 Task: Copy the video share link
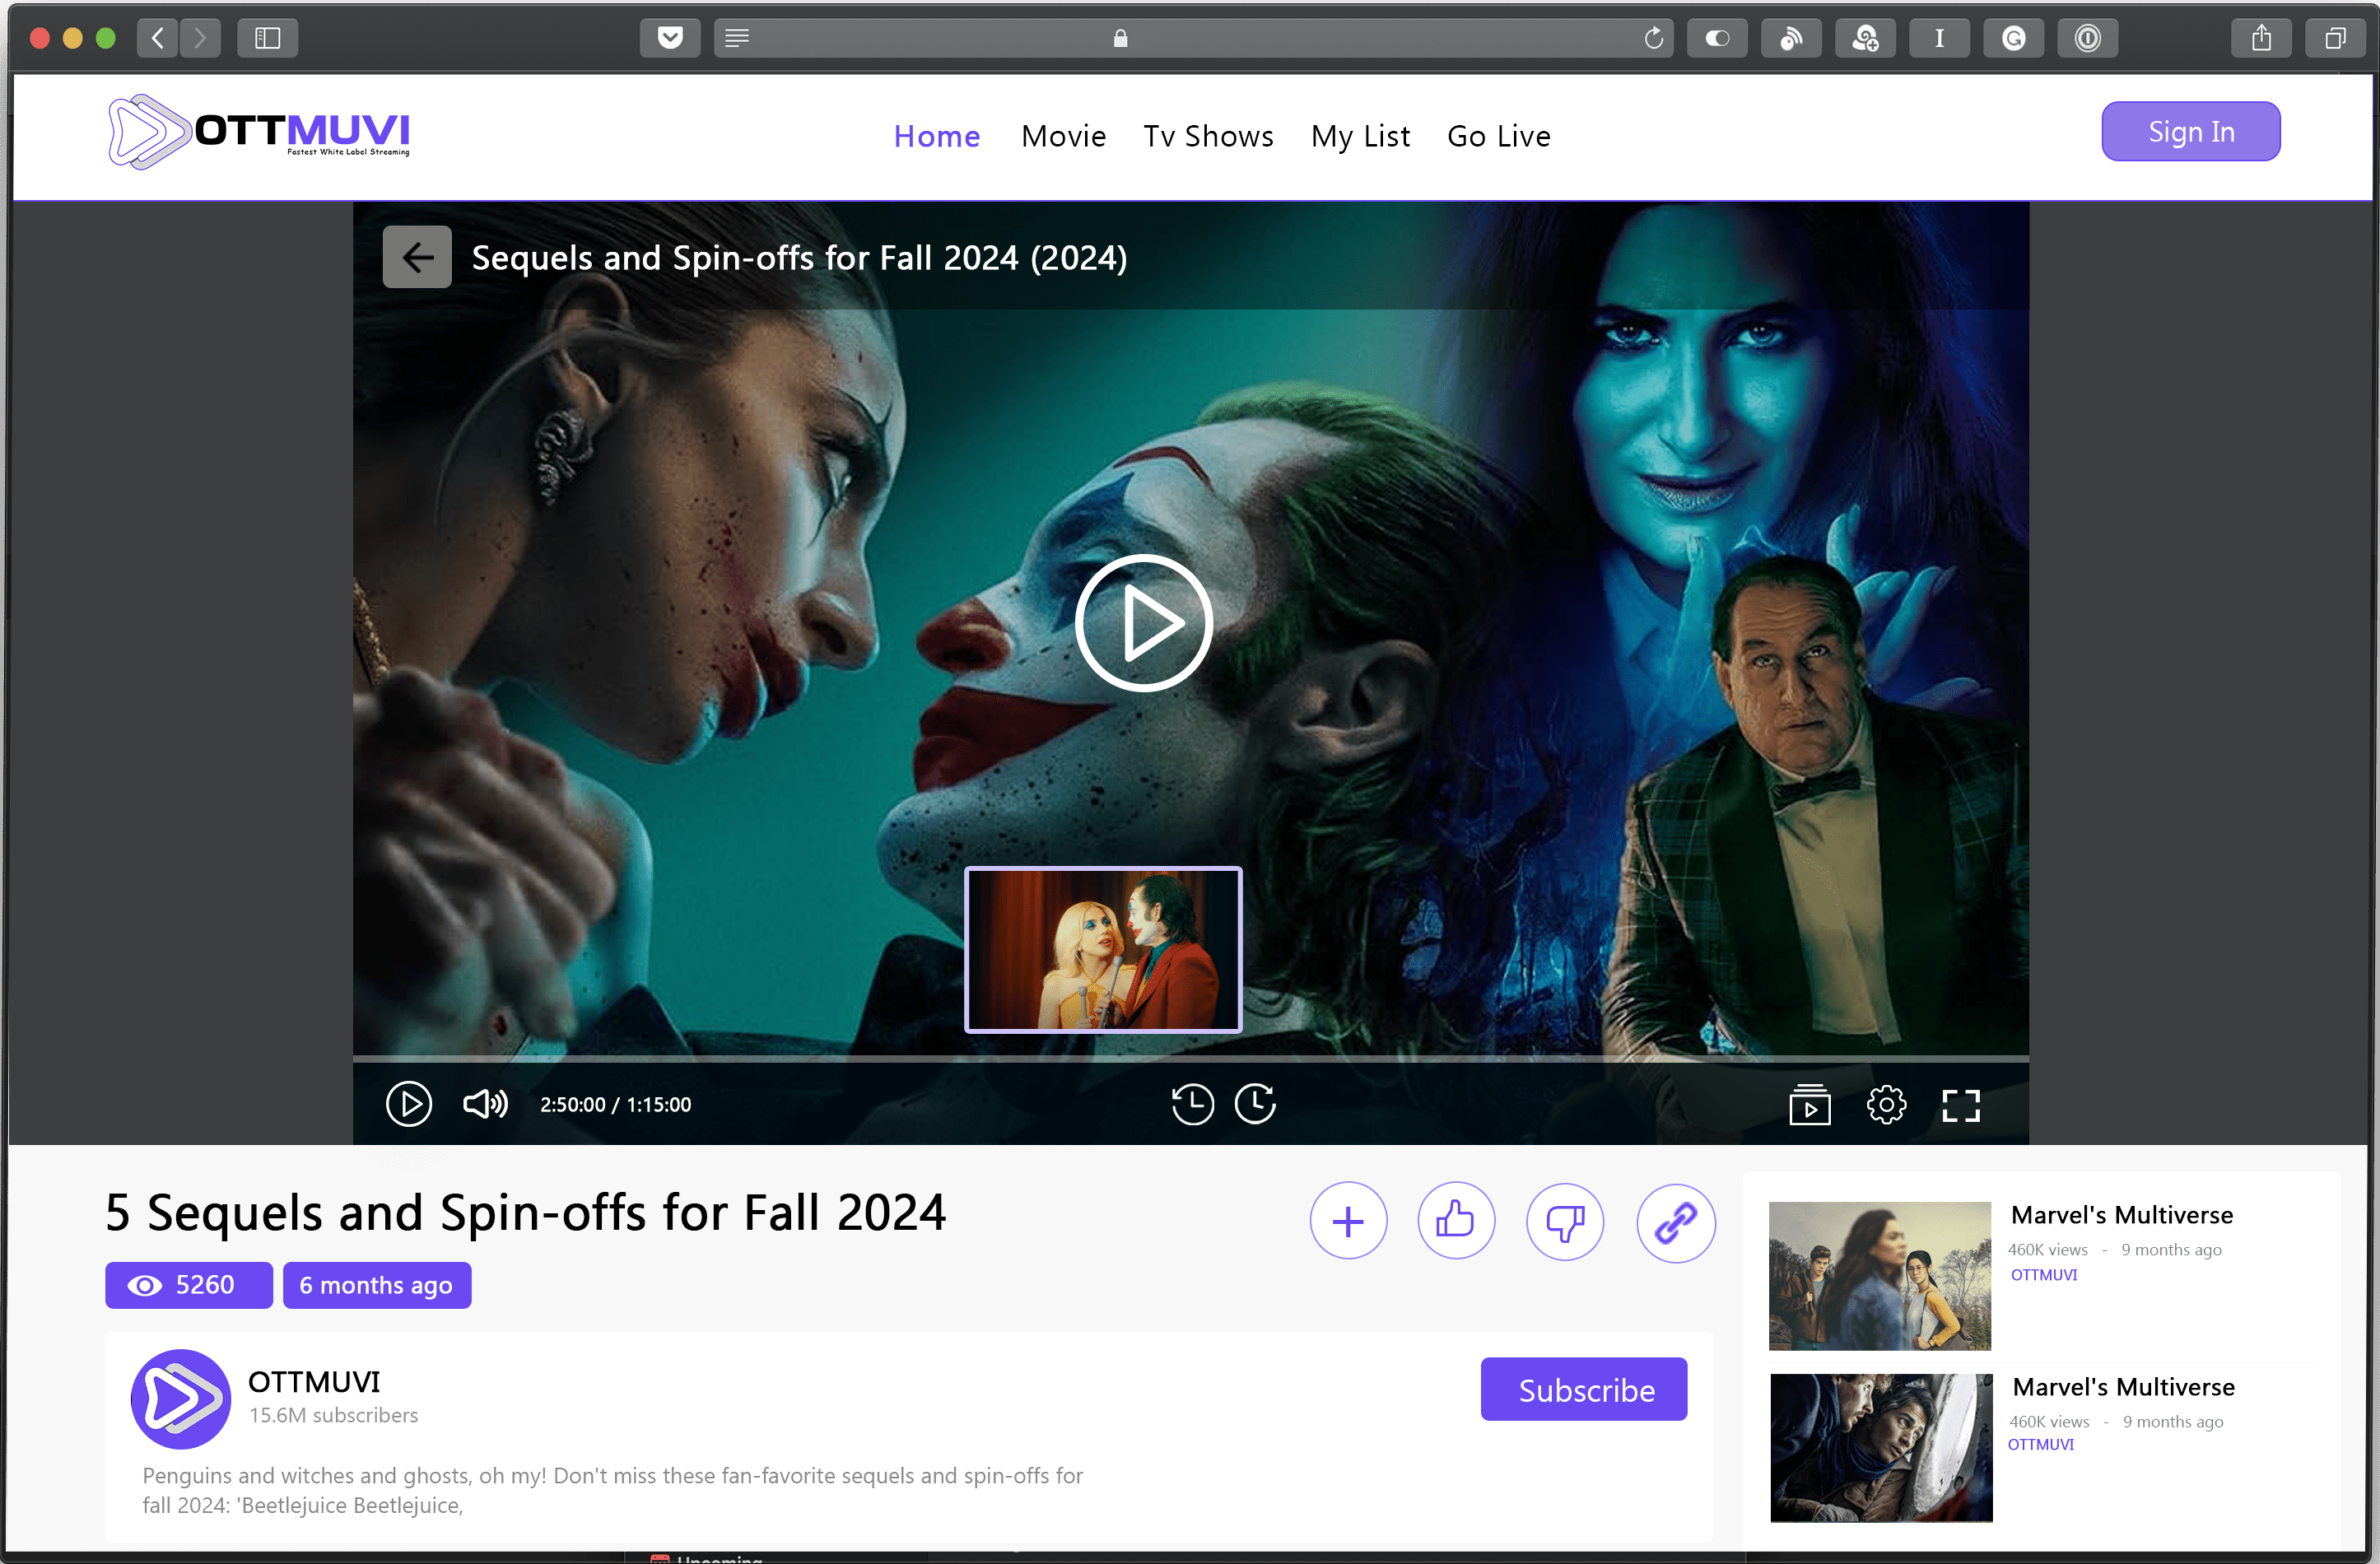[x=1675, y=1221]
